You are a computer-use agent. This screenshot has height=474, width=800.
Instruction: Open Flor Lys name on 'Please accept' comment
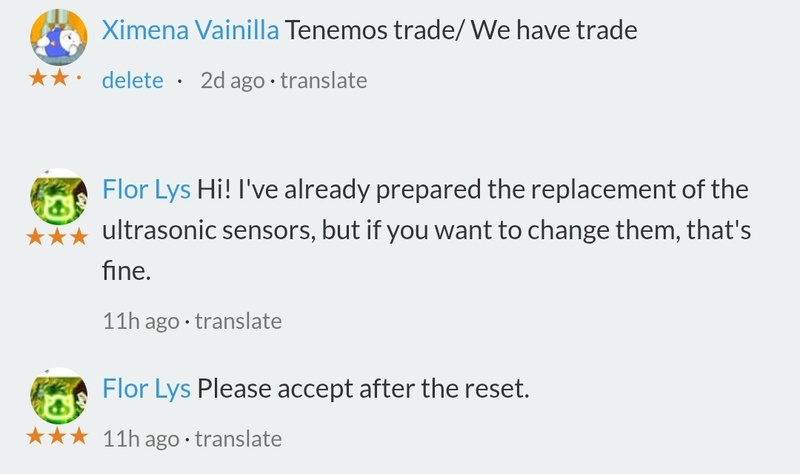tap(146, 389)
